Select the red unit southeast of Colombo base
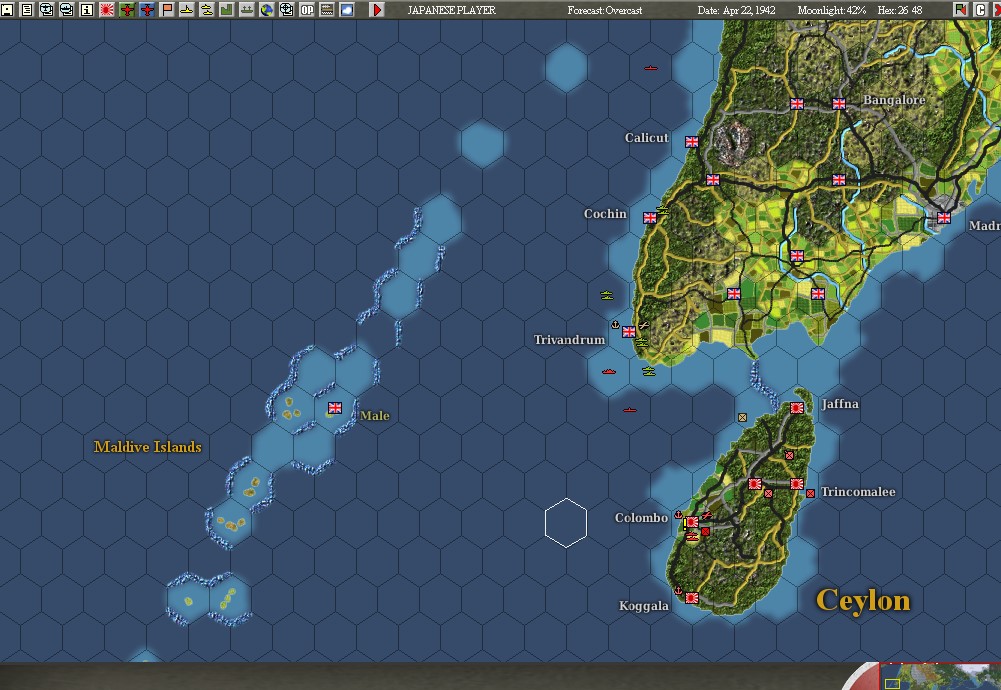This screenshot has height=690, width=1001. 705,531
